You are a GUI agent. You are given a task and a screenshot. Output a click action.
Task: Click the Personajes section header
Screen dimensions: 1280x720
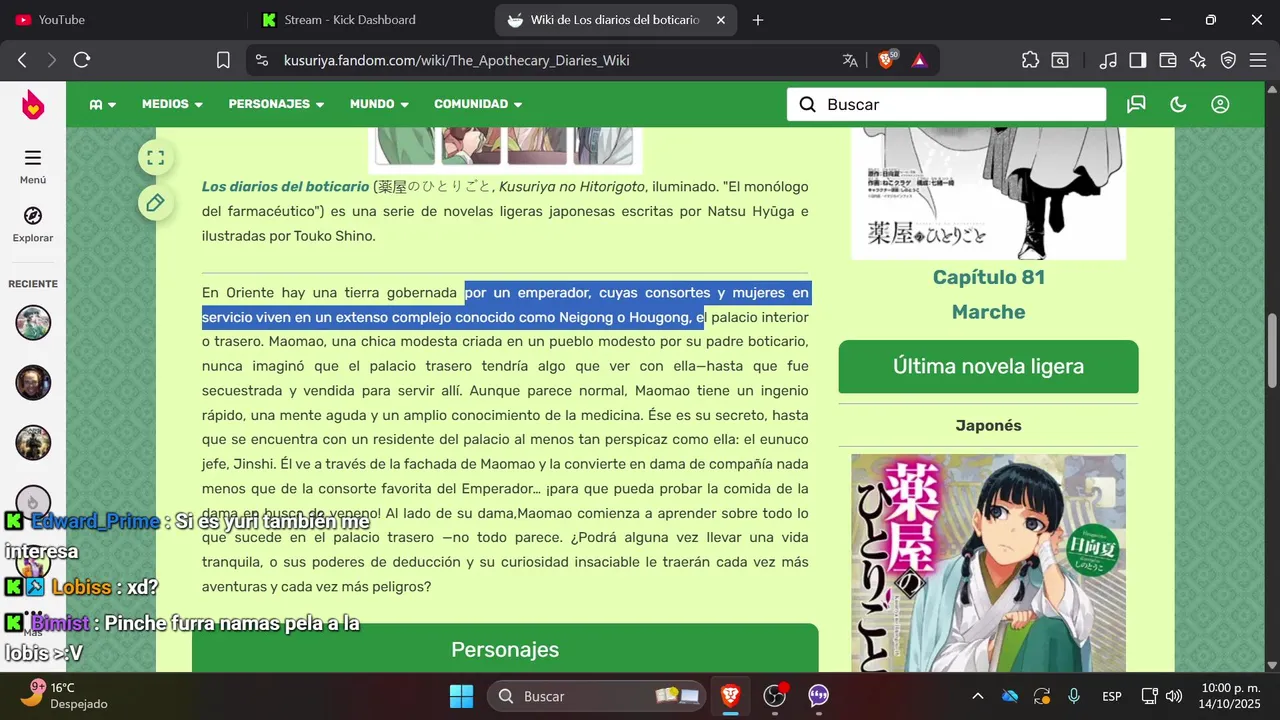pyautogui.click(x=505, y=649)
